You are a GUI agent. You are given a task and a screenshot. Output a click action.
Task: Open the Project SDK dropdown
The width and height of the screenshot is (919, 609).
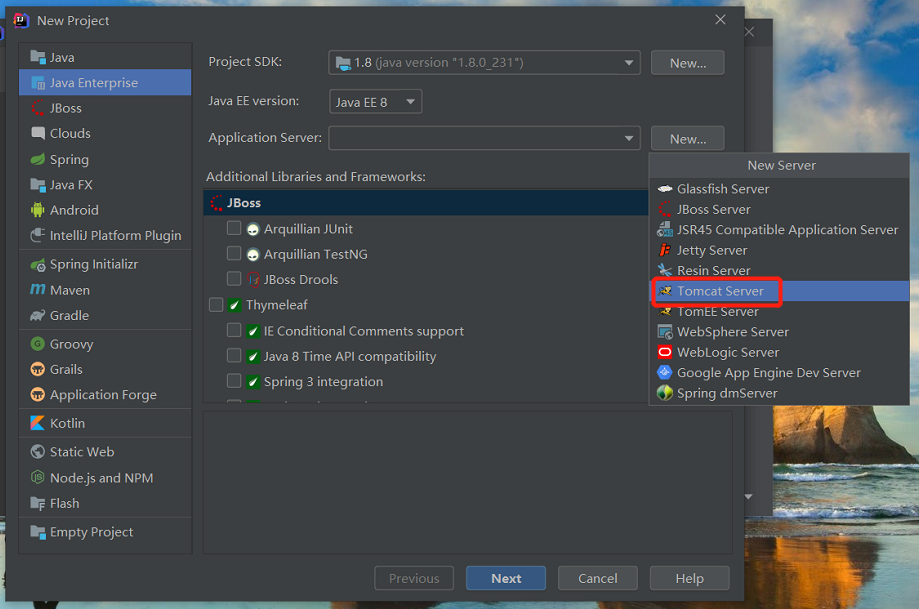point(484,63)
